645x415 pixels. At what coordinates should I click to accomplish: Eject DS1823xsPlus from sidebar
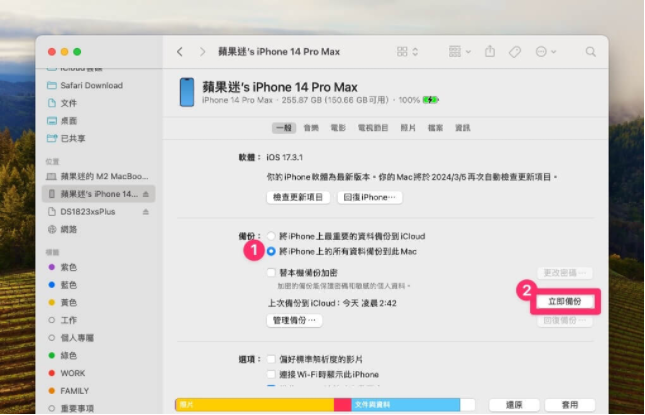pyautogui.click(x=146, y=212)
